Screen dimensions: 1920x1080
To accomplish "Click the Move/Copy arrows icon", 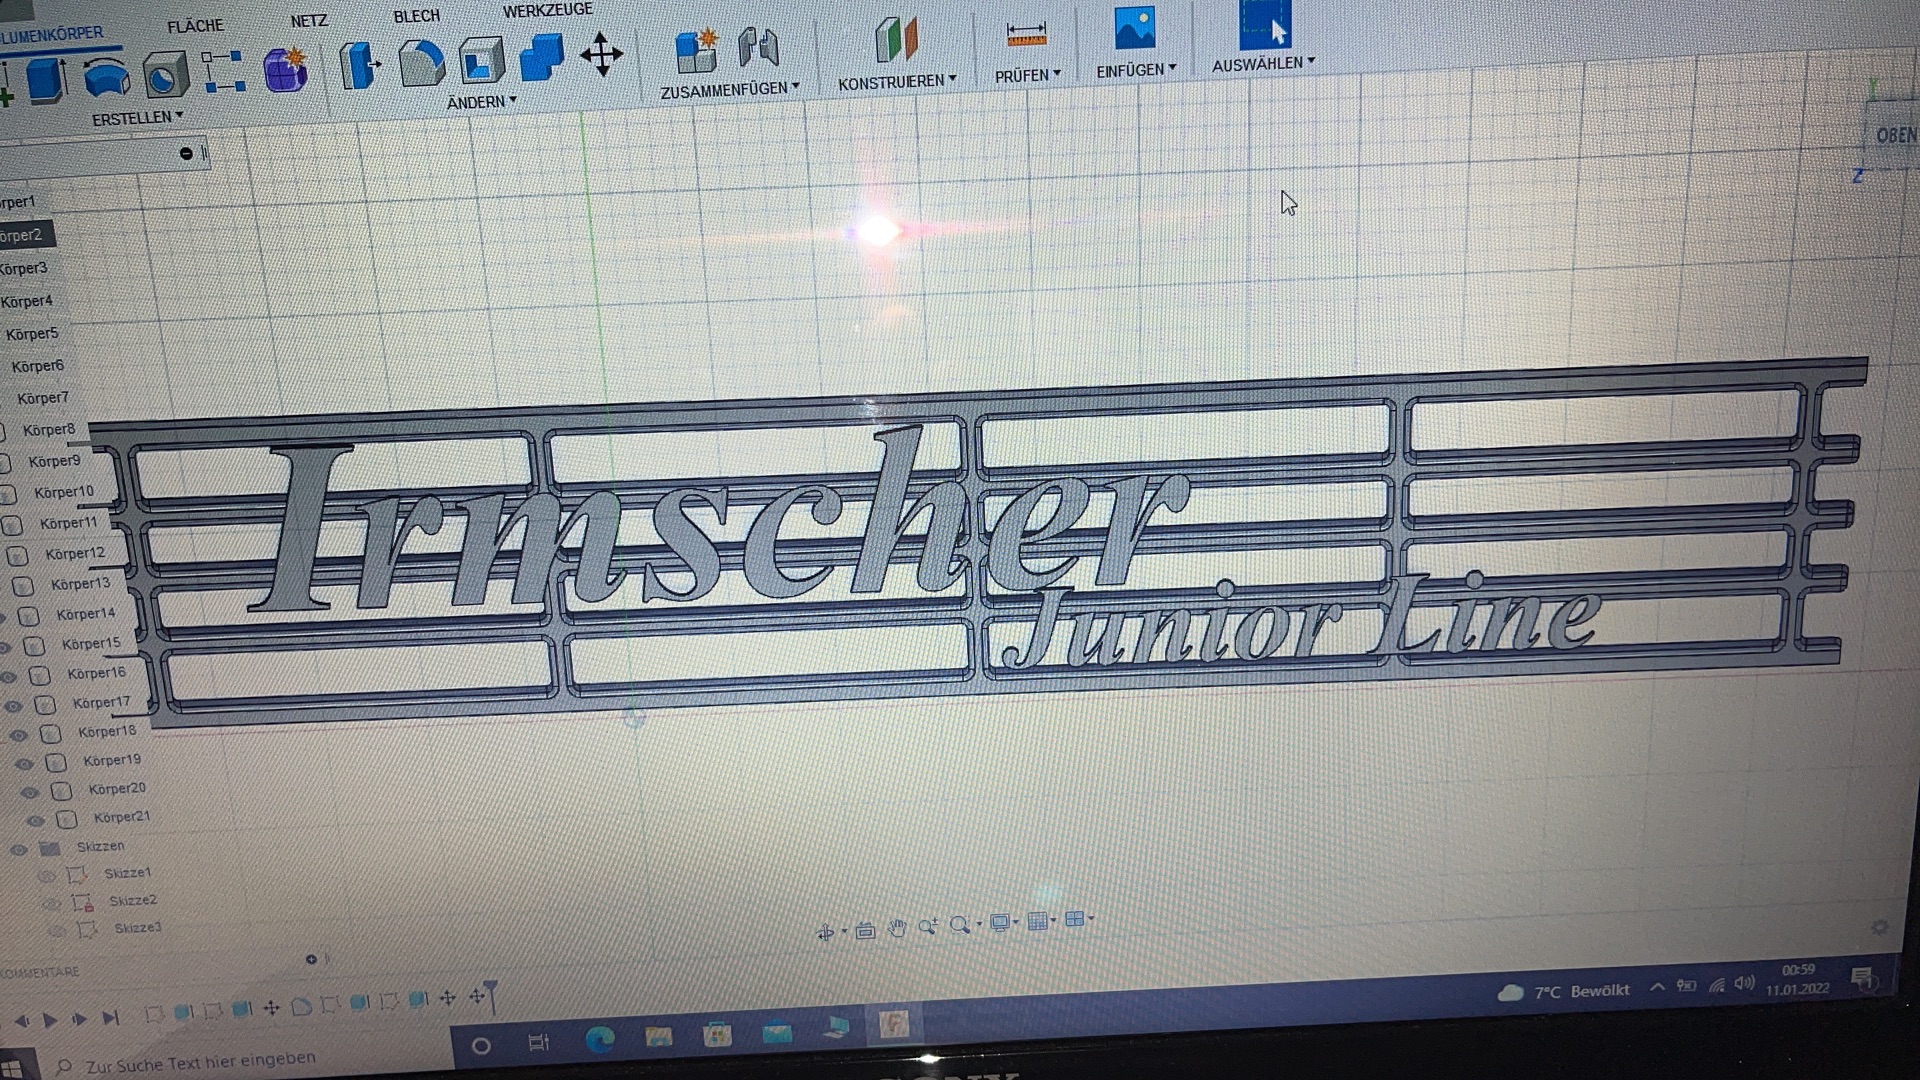I will [x=601, y=54].
